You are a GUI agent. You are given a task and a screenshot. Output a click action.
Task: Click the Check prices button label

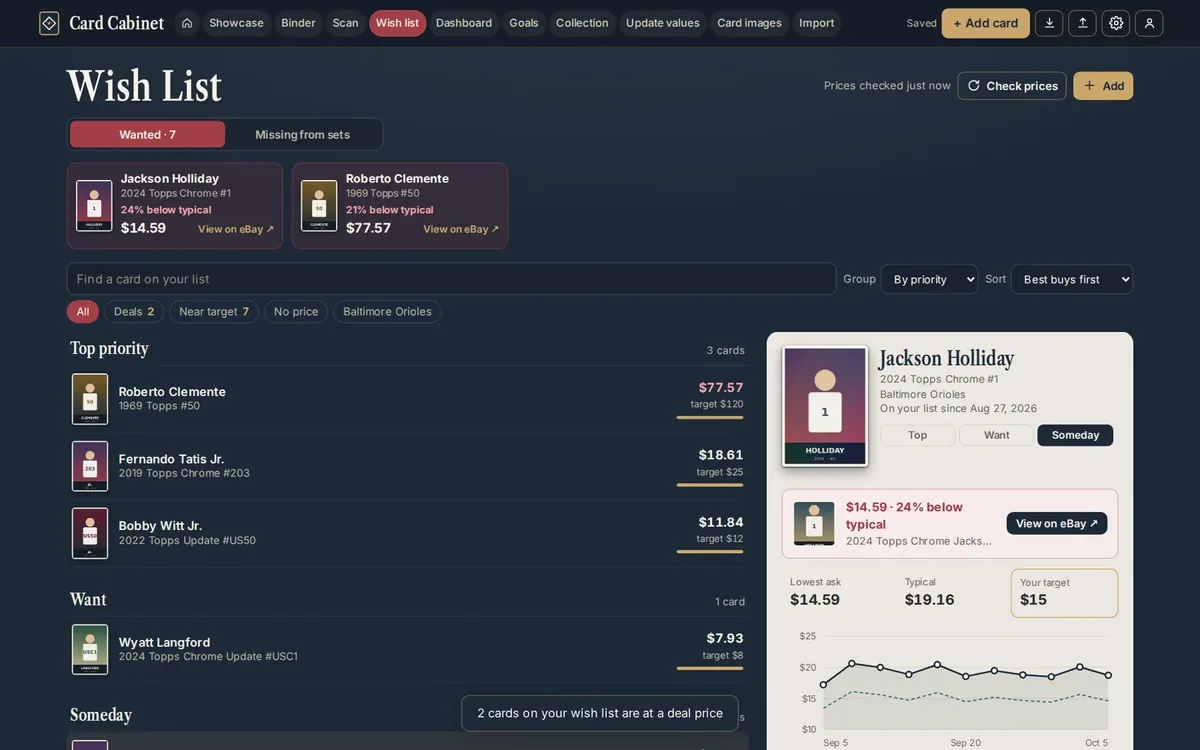click(x=1022, y=86)
